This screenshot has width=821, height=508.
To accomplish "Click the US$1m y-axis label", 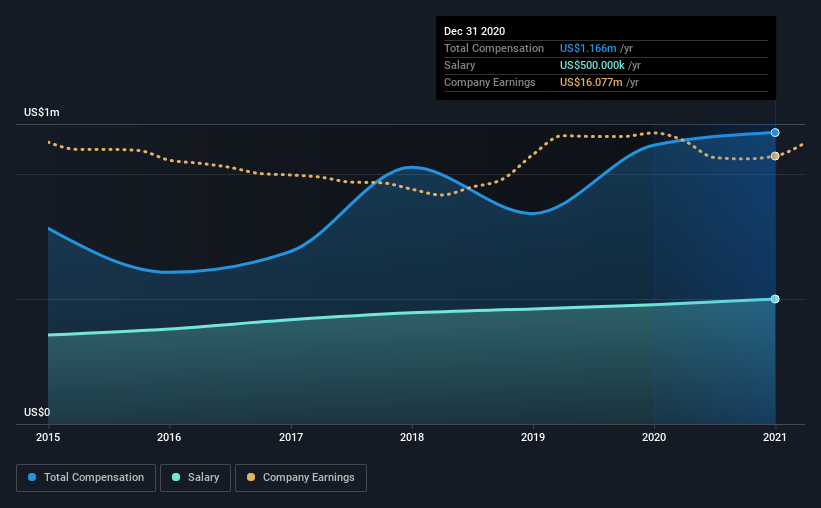I will 42,113.
